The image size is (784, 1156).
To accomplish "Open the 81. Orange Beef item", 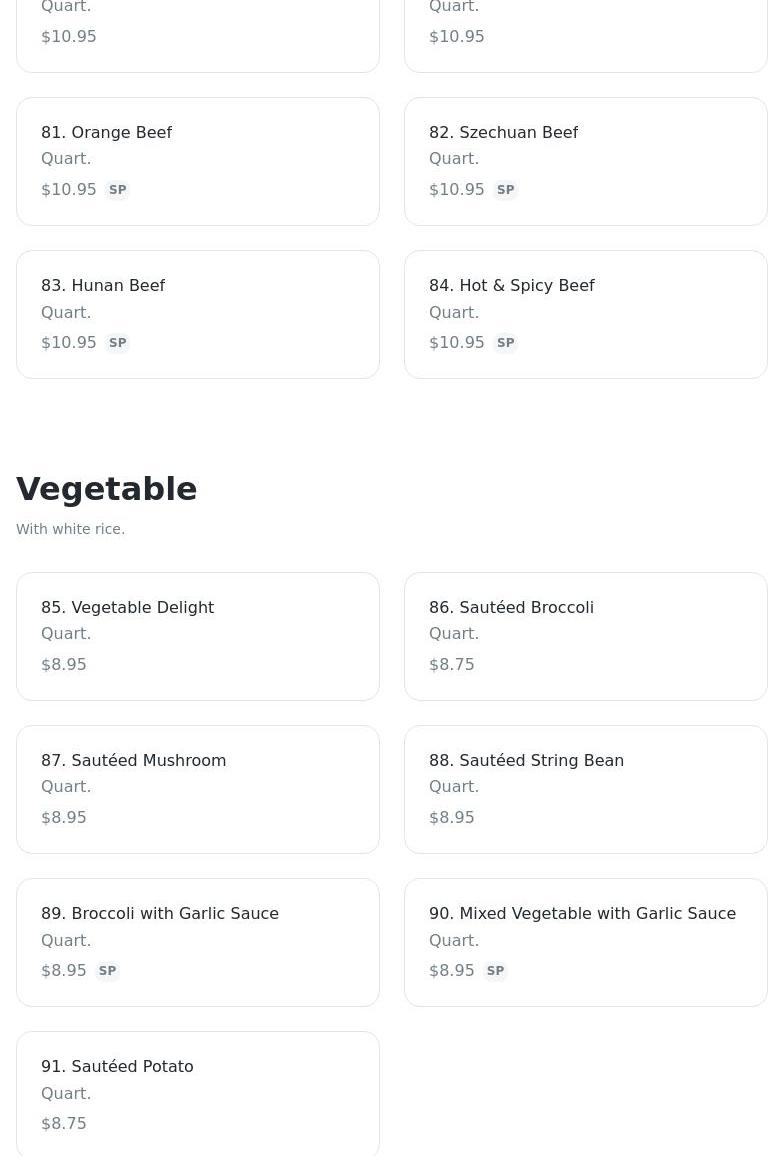I will pyautogui.click(x=106, y=133).
